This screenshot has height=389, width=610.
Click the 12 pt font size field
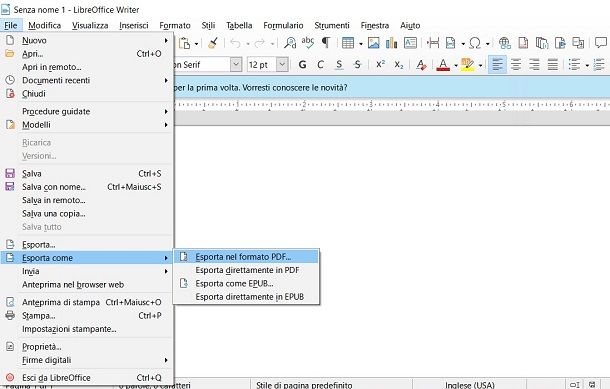point(262,65)
